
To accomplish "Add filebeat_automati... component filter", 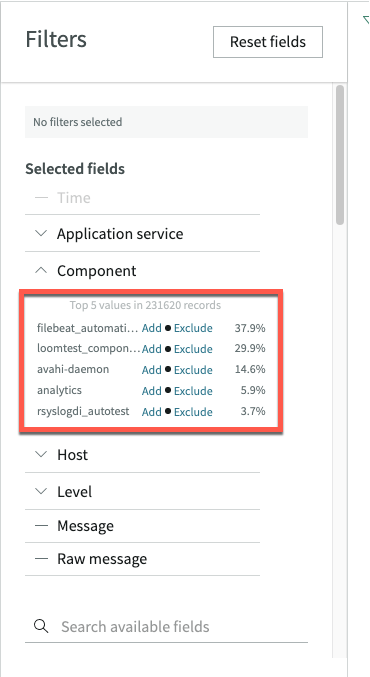I will (x=152, y=328).
